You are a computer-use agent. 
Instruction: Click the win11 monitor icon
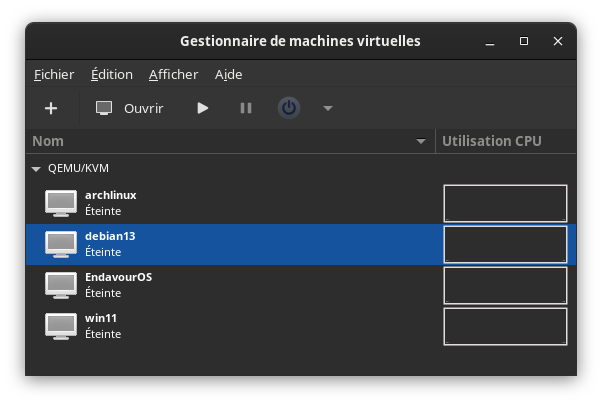(61, 326)
